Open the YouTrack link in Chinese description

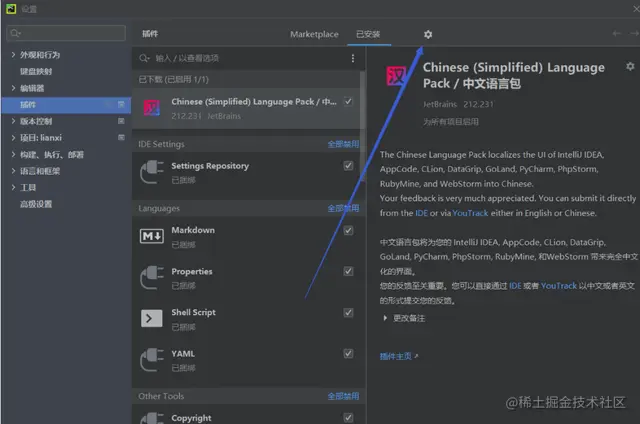click(x=559, y=286)
